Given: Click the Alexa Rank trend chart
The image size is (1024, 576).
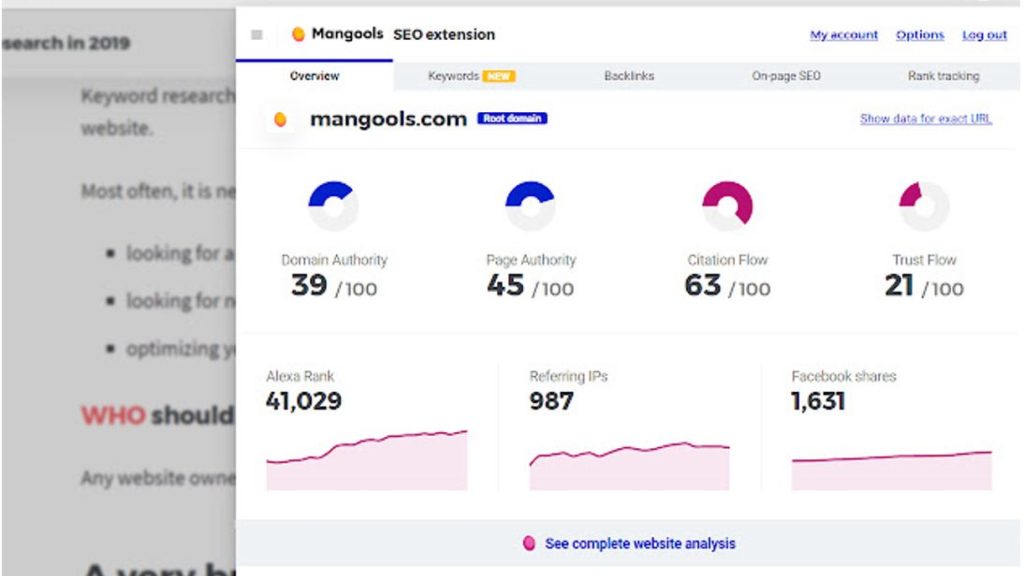Looking at the screenshot, I should (367, 460).
